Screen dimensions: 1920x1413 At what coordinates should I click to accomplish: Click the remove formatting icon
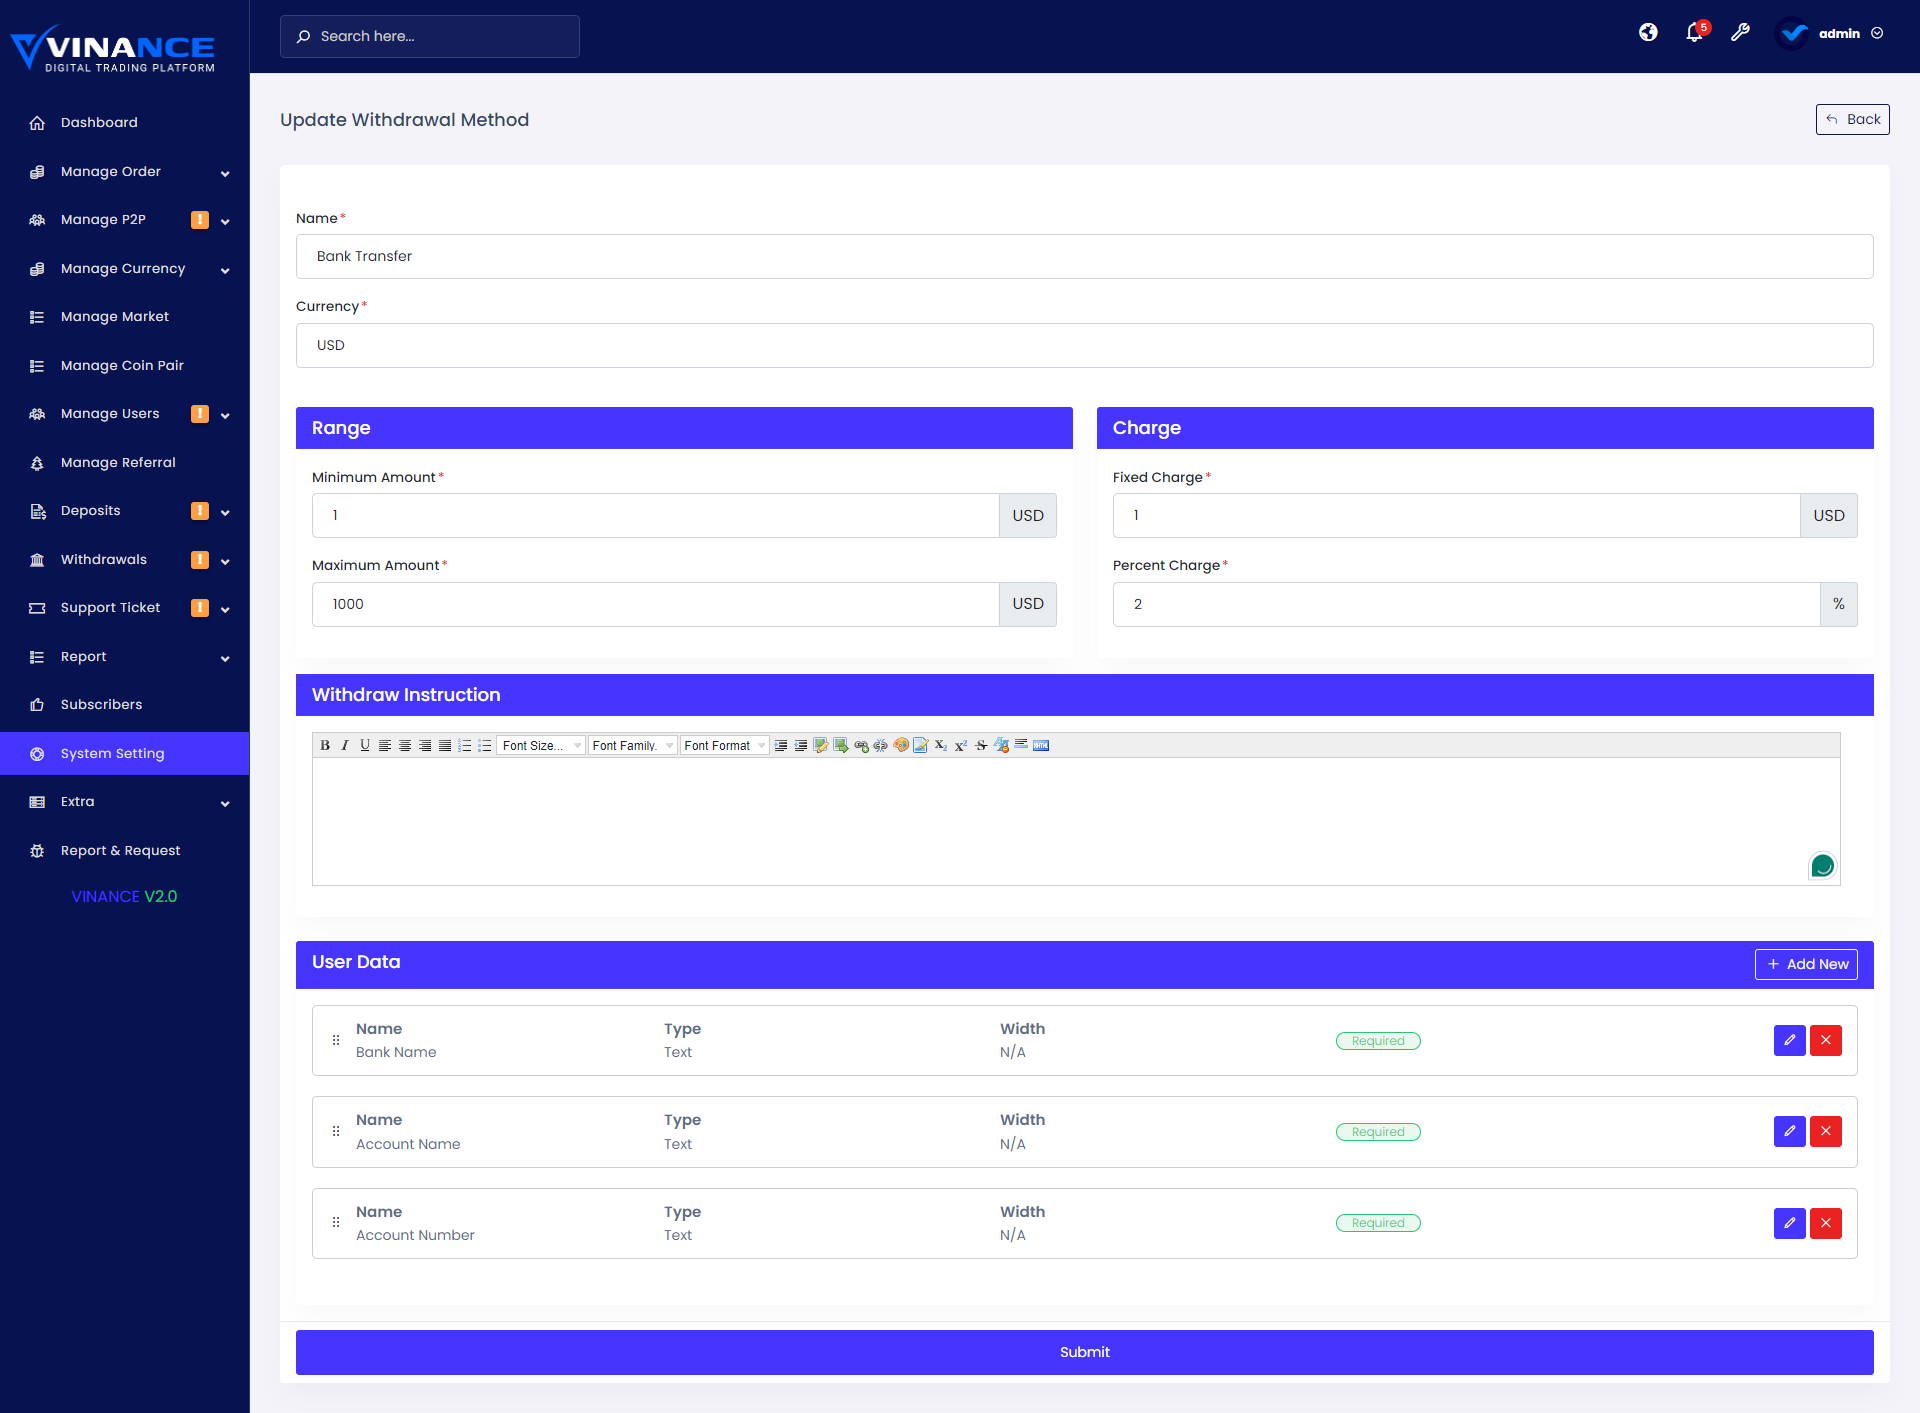click(x=1001, y=745)
